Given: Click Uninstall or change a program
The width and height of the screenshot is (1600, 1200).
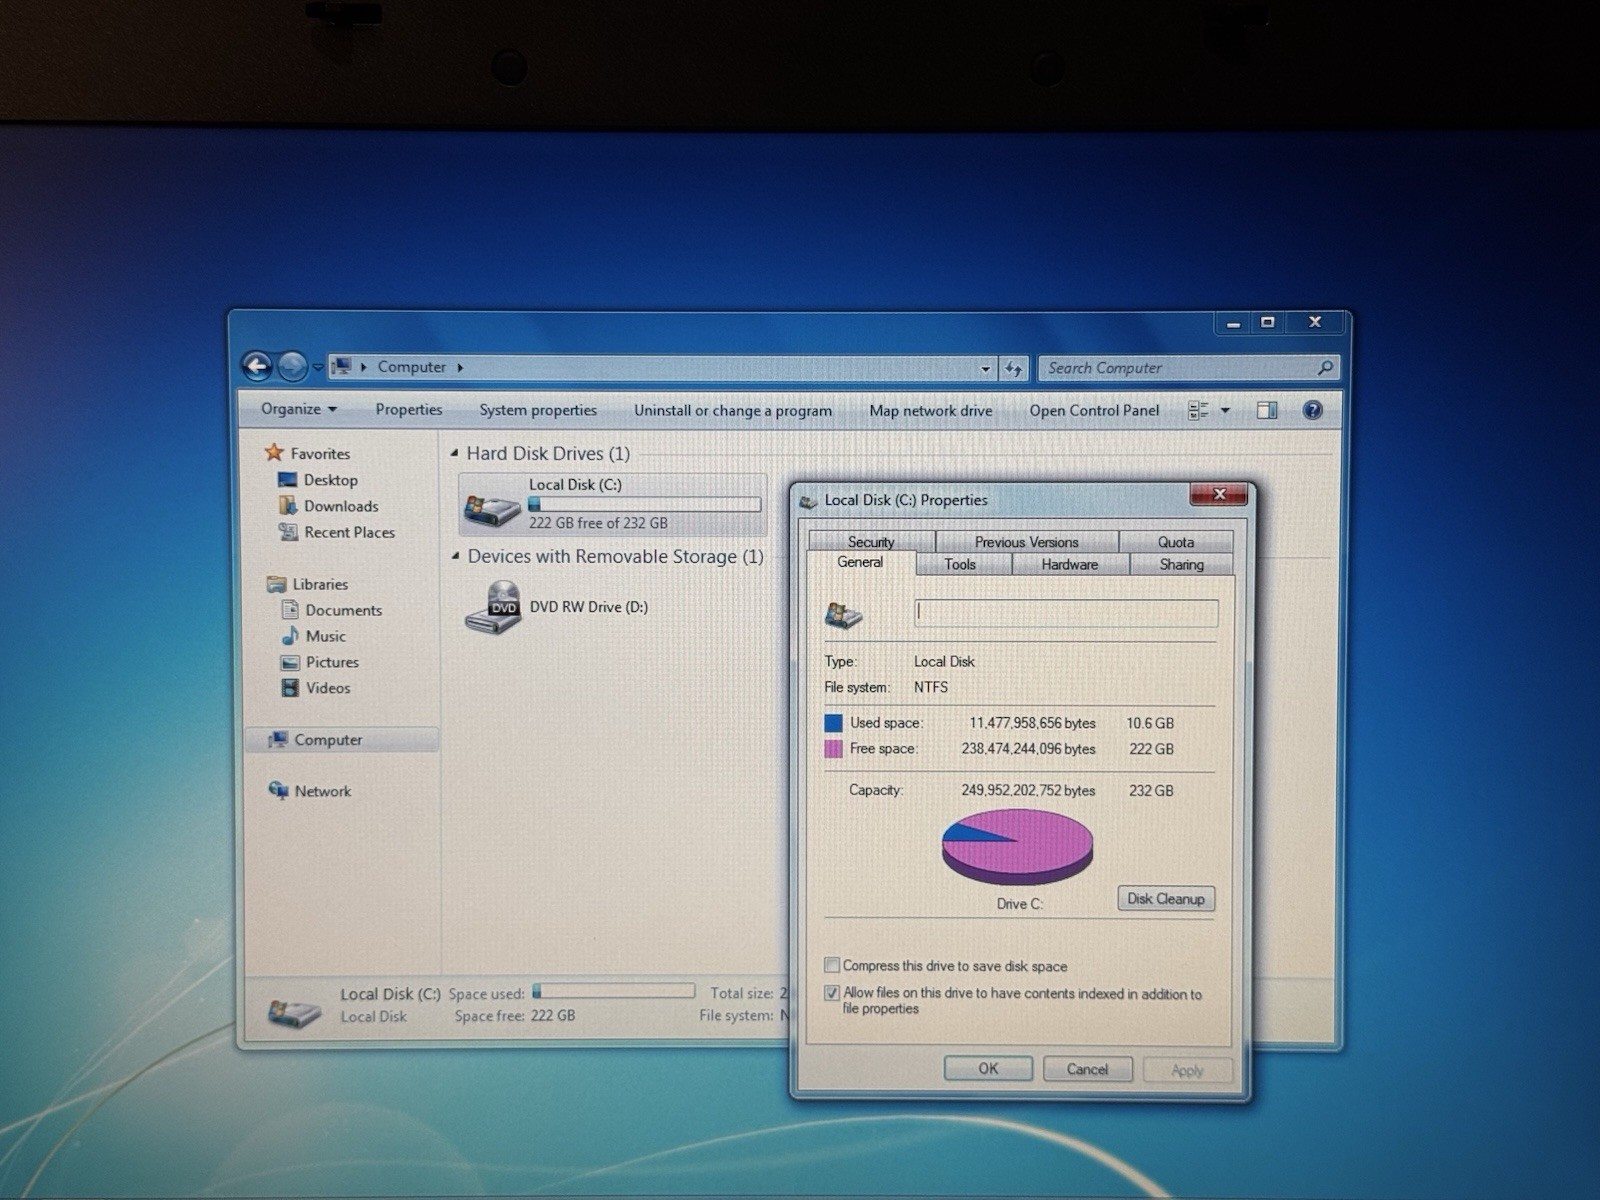Looking at the screenshot, I should point(732,410).
